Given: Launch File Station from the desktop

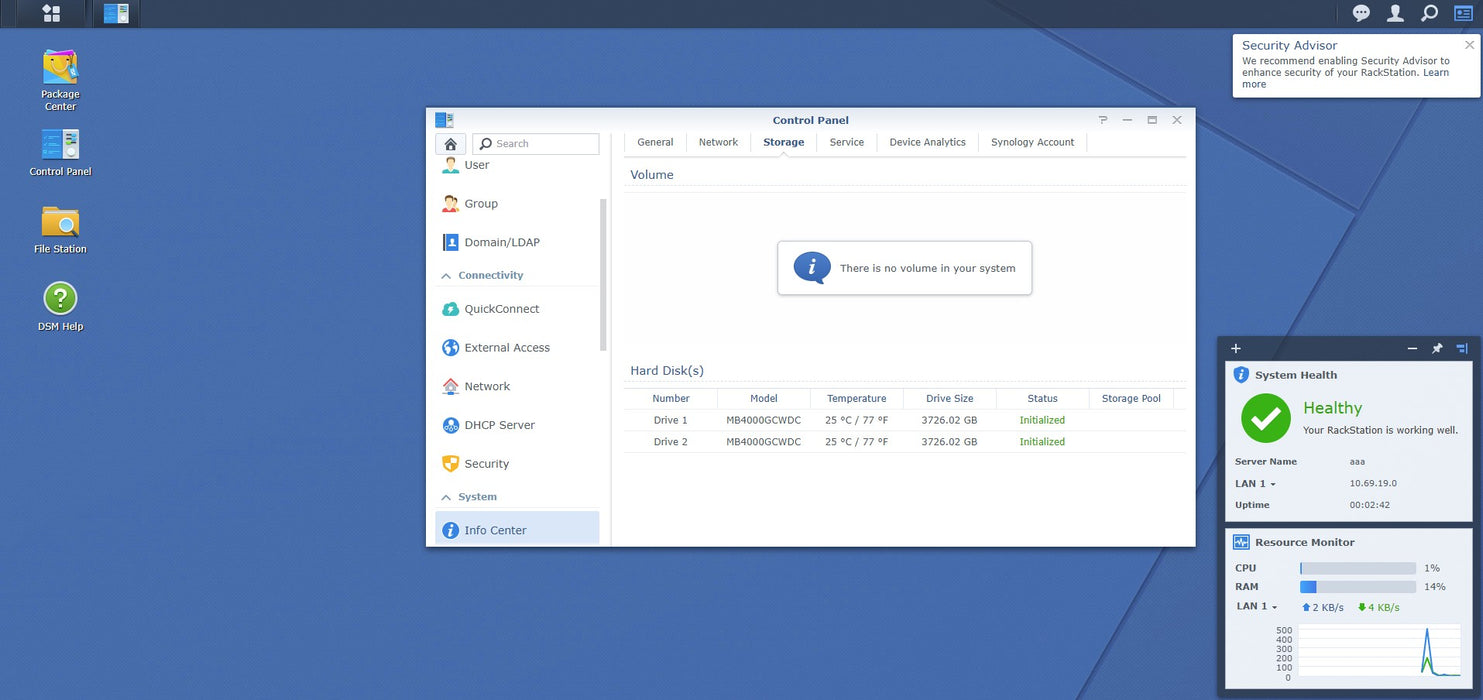Looking at the screenshot, I should coord(60,230).
